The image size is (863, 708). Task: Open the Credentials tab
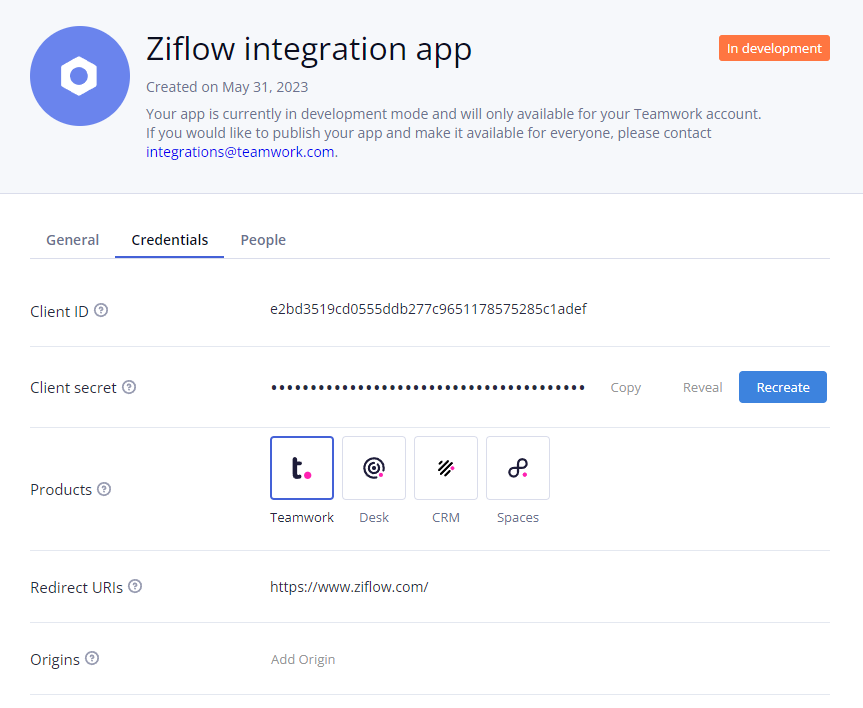[x=170, y=240]
